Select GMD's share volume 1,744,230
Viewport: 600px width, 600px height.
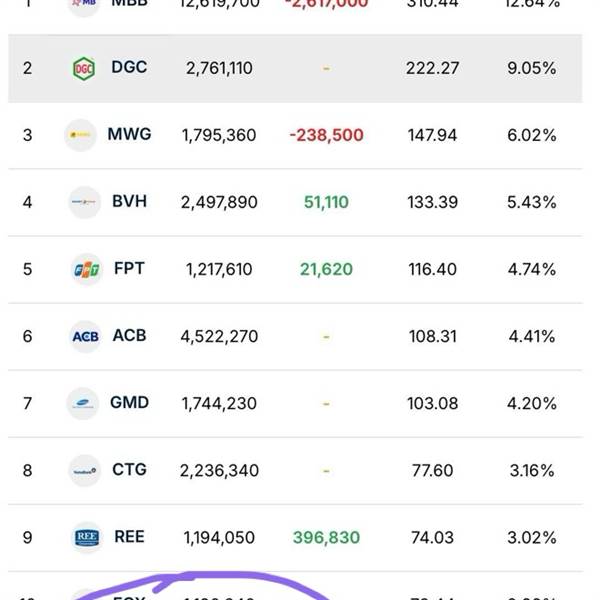219,404
